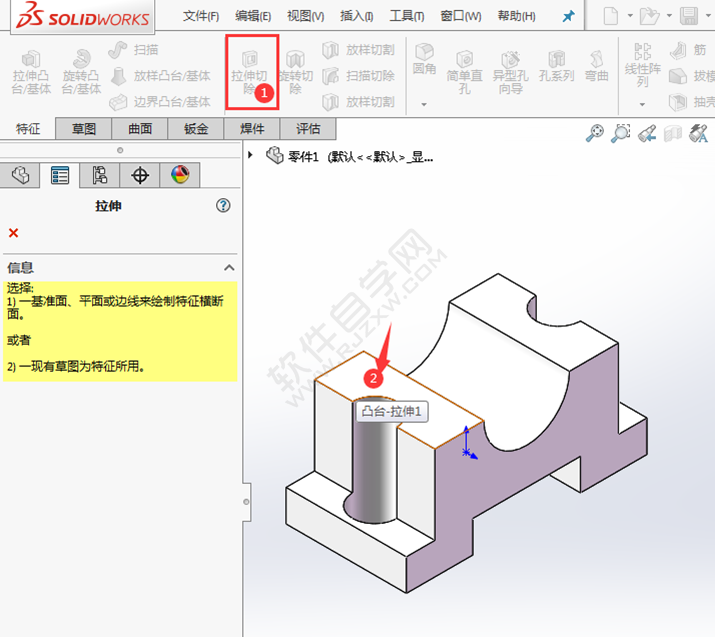This screenshot has width=715, height=637.
Task: Select the Swept Cut (扫描切除) command
Action: [358, 76]
